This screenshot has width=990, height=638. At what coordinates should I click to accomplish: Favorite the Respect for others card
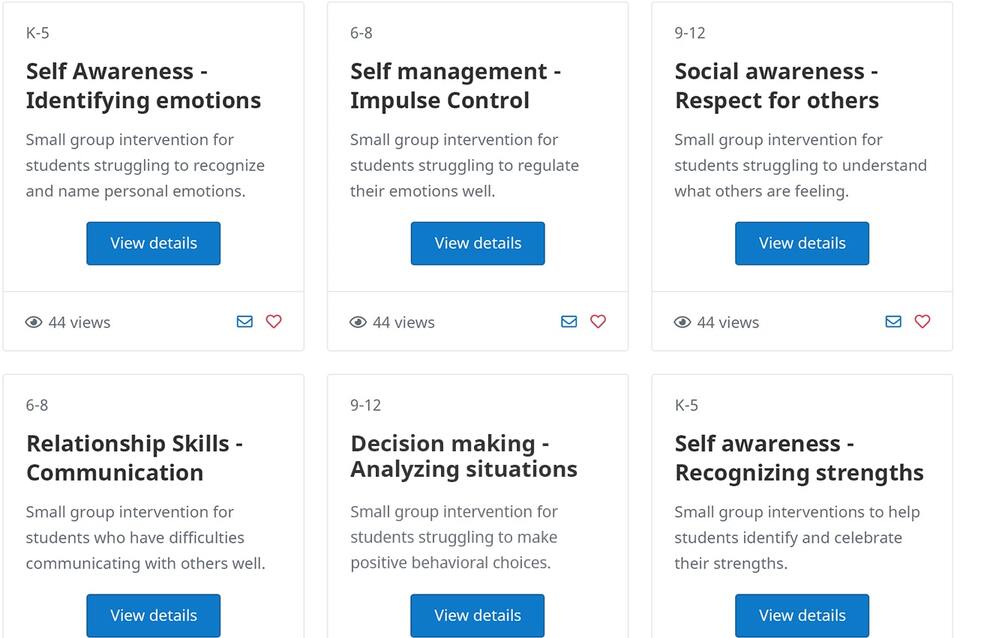tap(922, 322)
